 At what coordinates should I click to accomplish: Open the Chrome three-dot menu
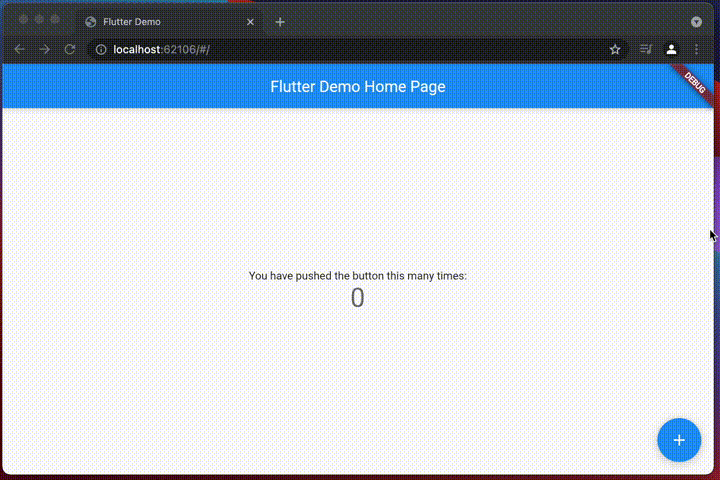pyautogui.click(x=696, y=49)
